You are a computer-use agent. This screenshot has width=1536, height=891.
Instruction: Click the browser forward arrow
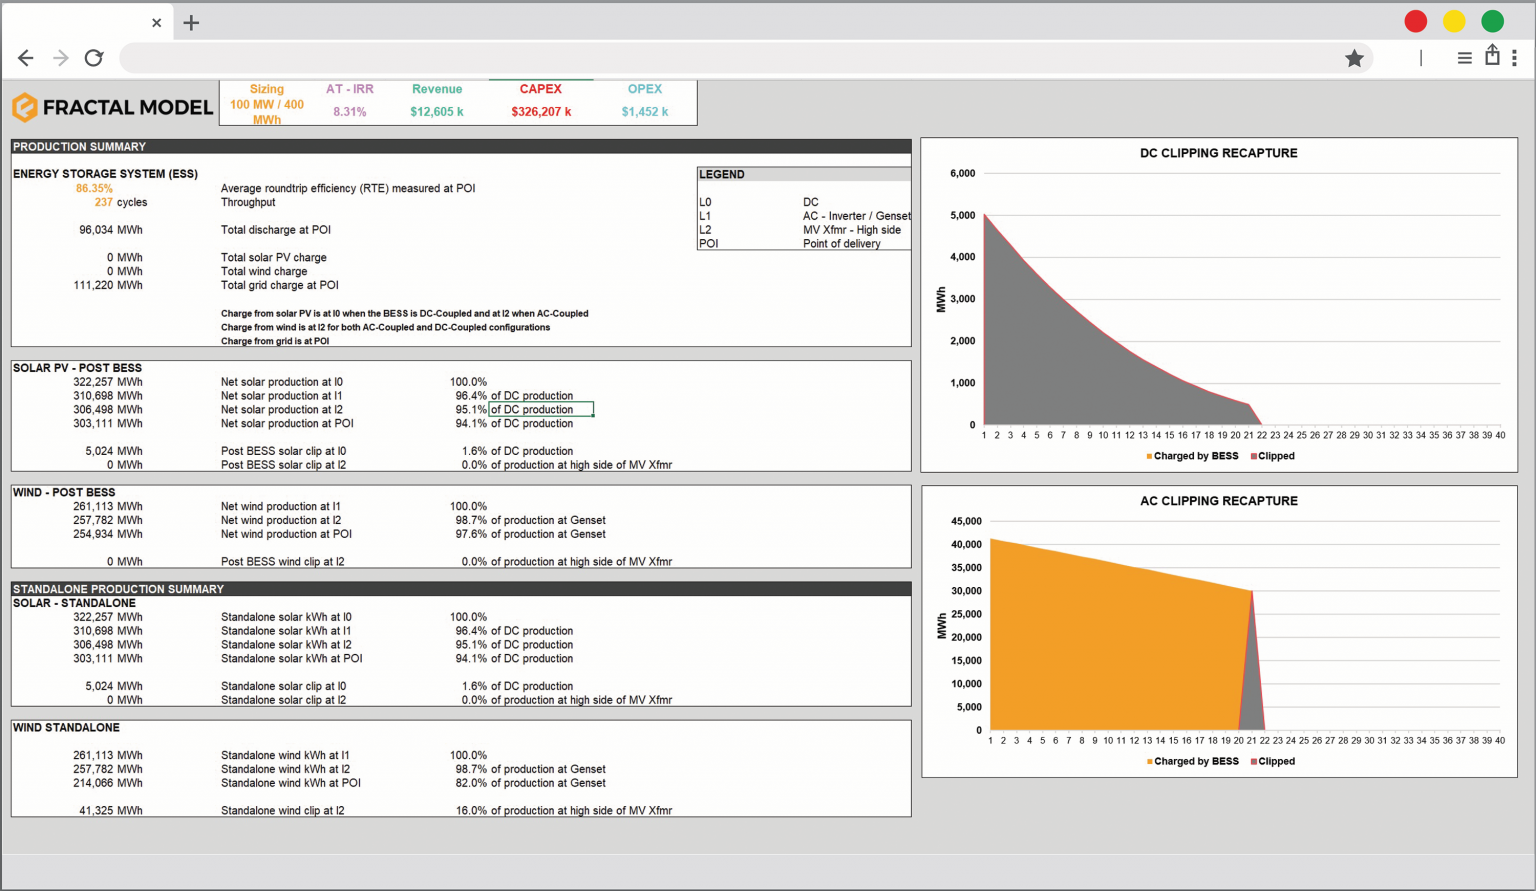pos(61,58)
